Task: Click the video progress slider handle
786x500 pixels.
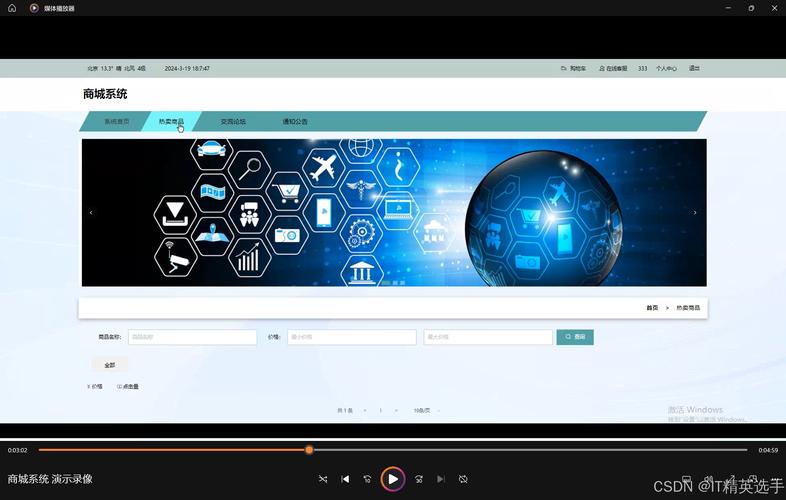Action: pyautogui.click(x=309, y=450)
